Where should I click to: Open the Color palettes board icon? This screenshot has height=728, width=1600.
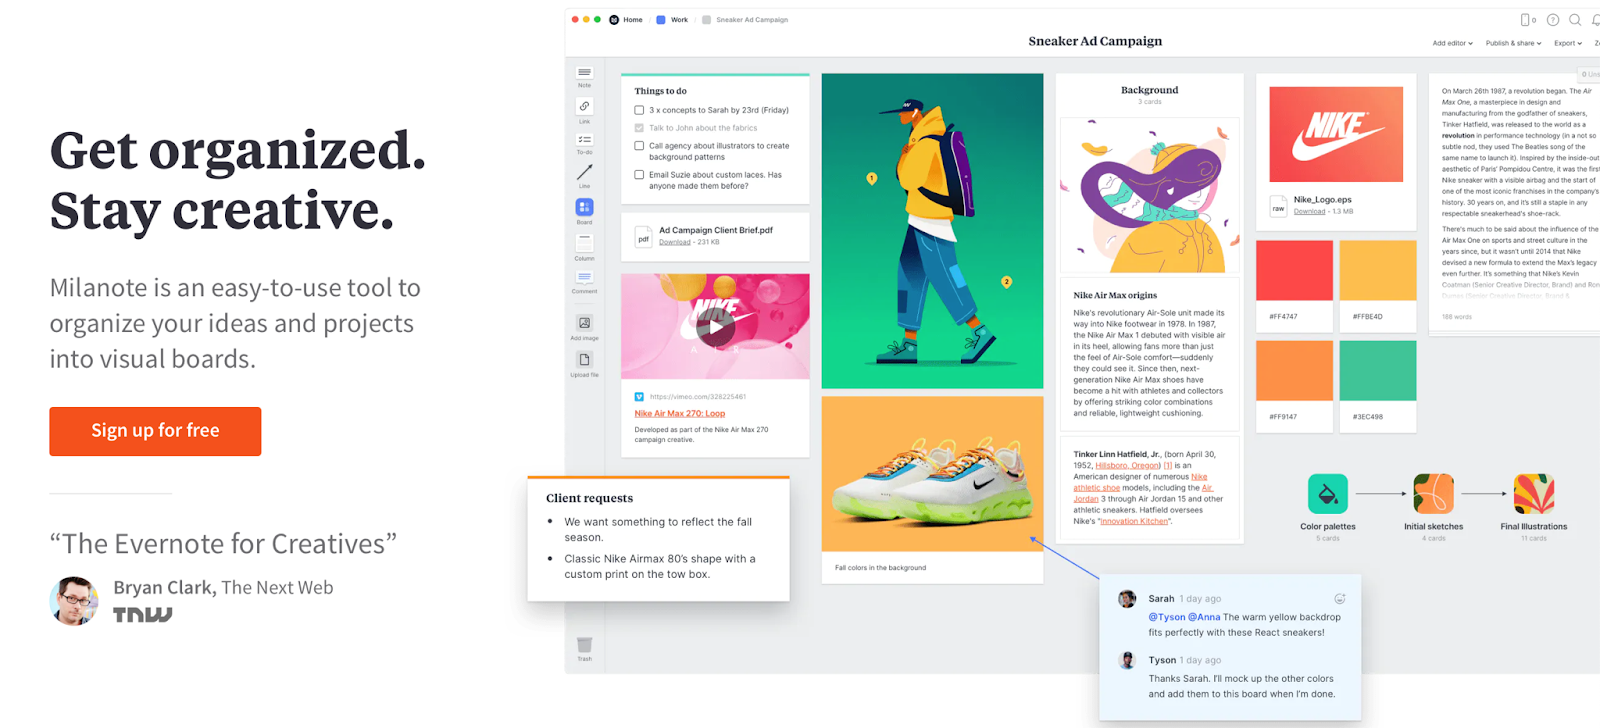coord(1327,494)
